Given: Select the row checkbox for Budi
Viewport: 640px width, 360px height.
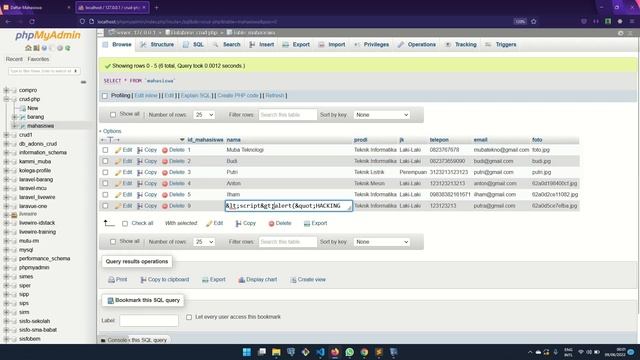Looking at the screenshot, I should coord(105,161).
